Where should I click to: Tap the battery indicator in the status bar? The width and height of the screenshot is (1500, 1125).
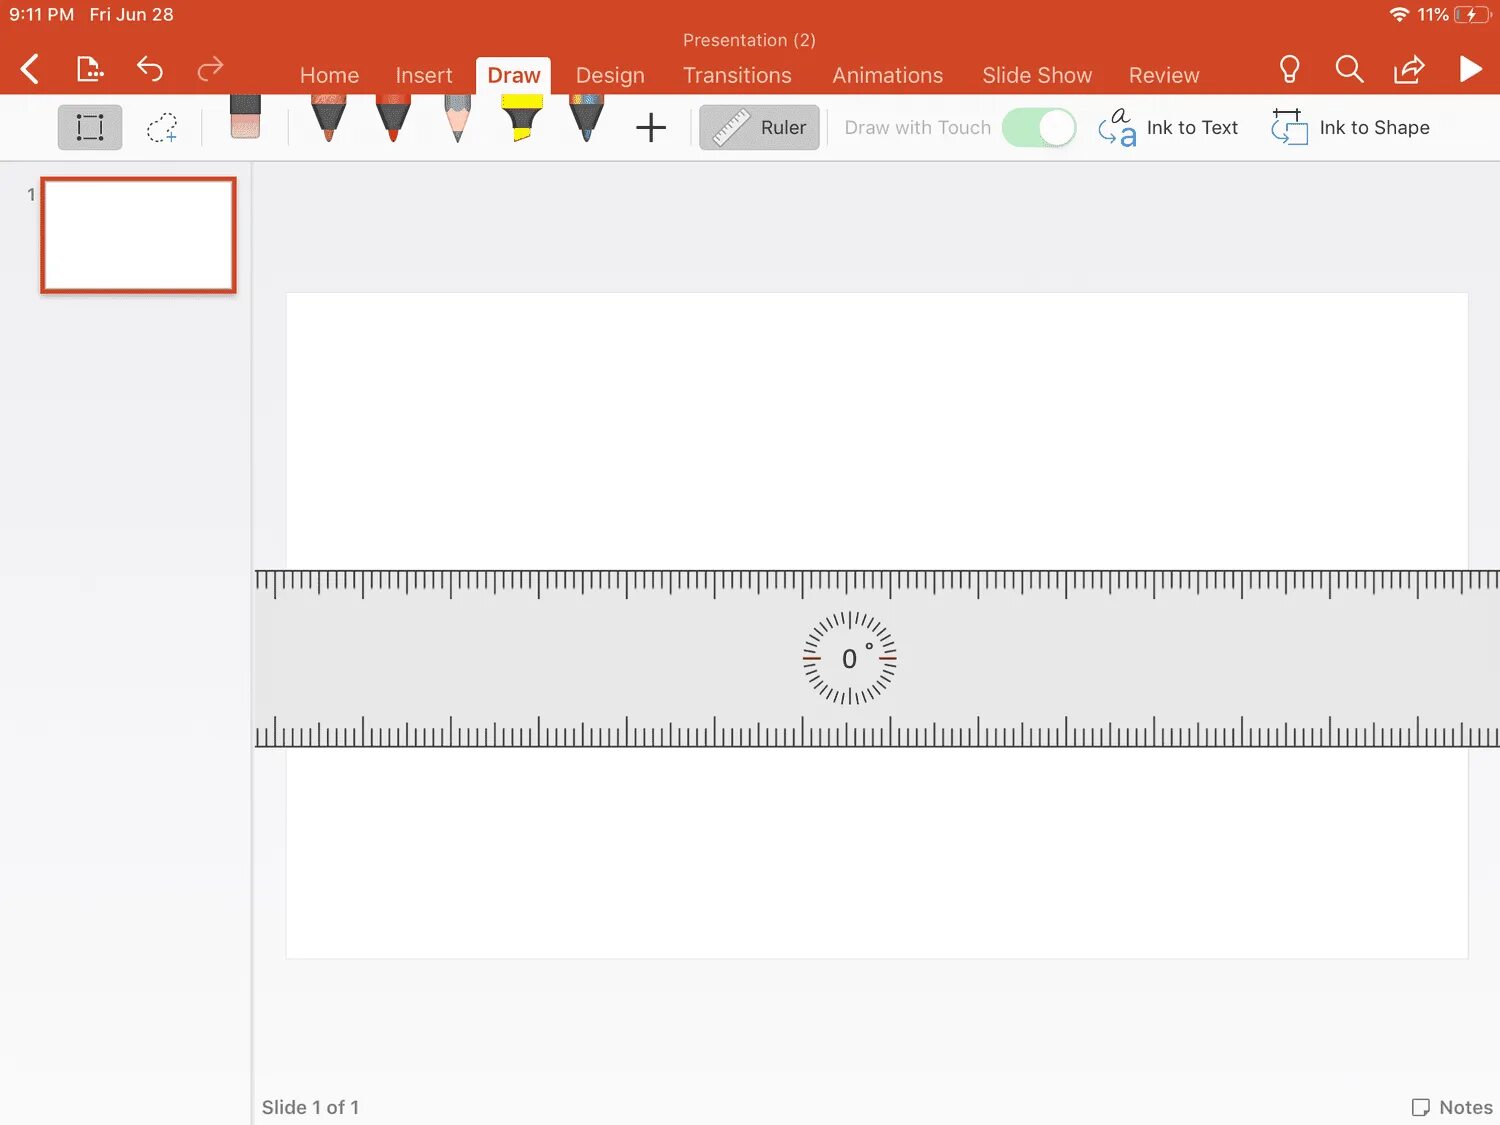coord(1473,14)
